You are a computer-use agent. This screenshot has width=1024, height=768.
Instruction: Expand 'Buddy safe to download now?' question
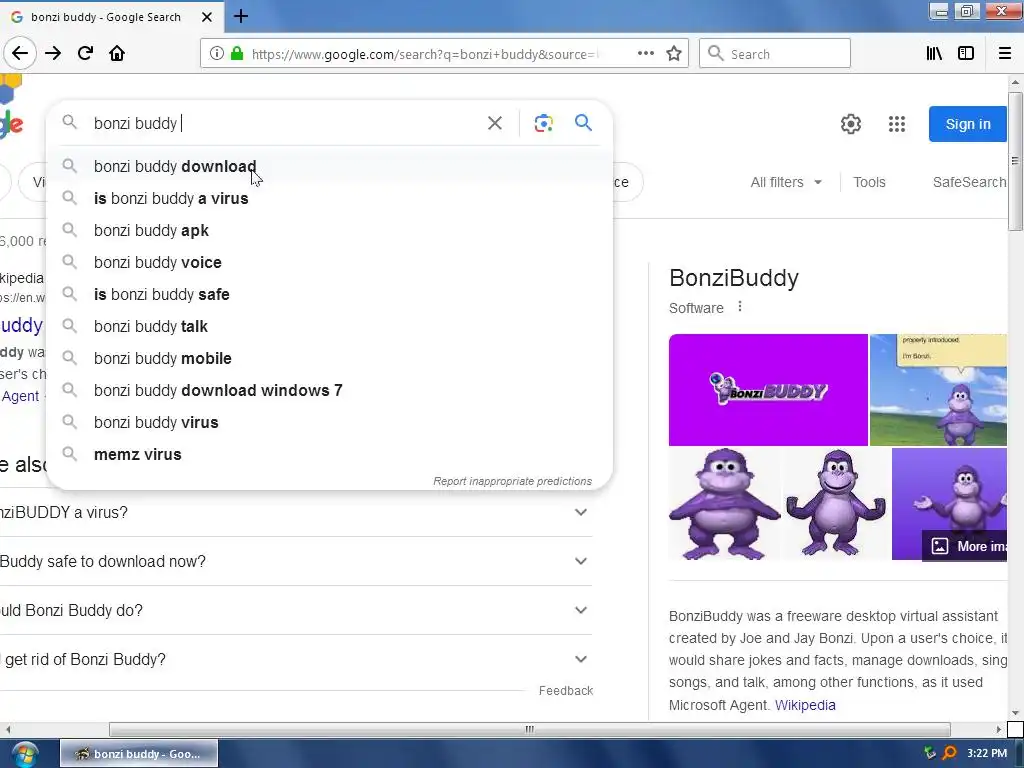[x=296, y=562]
